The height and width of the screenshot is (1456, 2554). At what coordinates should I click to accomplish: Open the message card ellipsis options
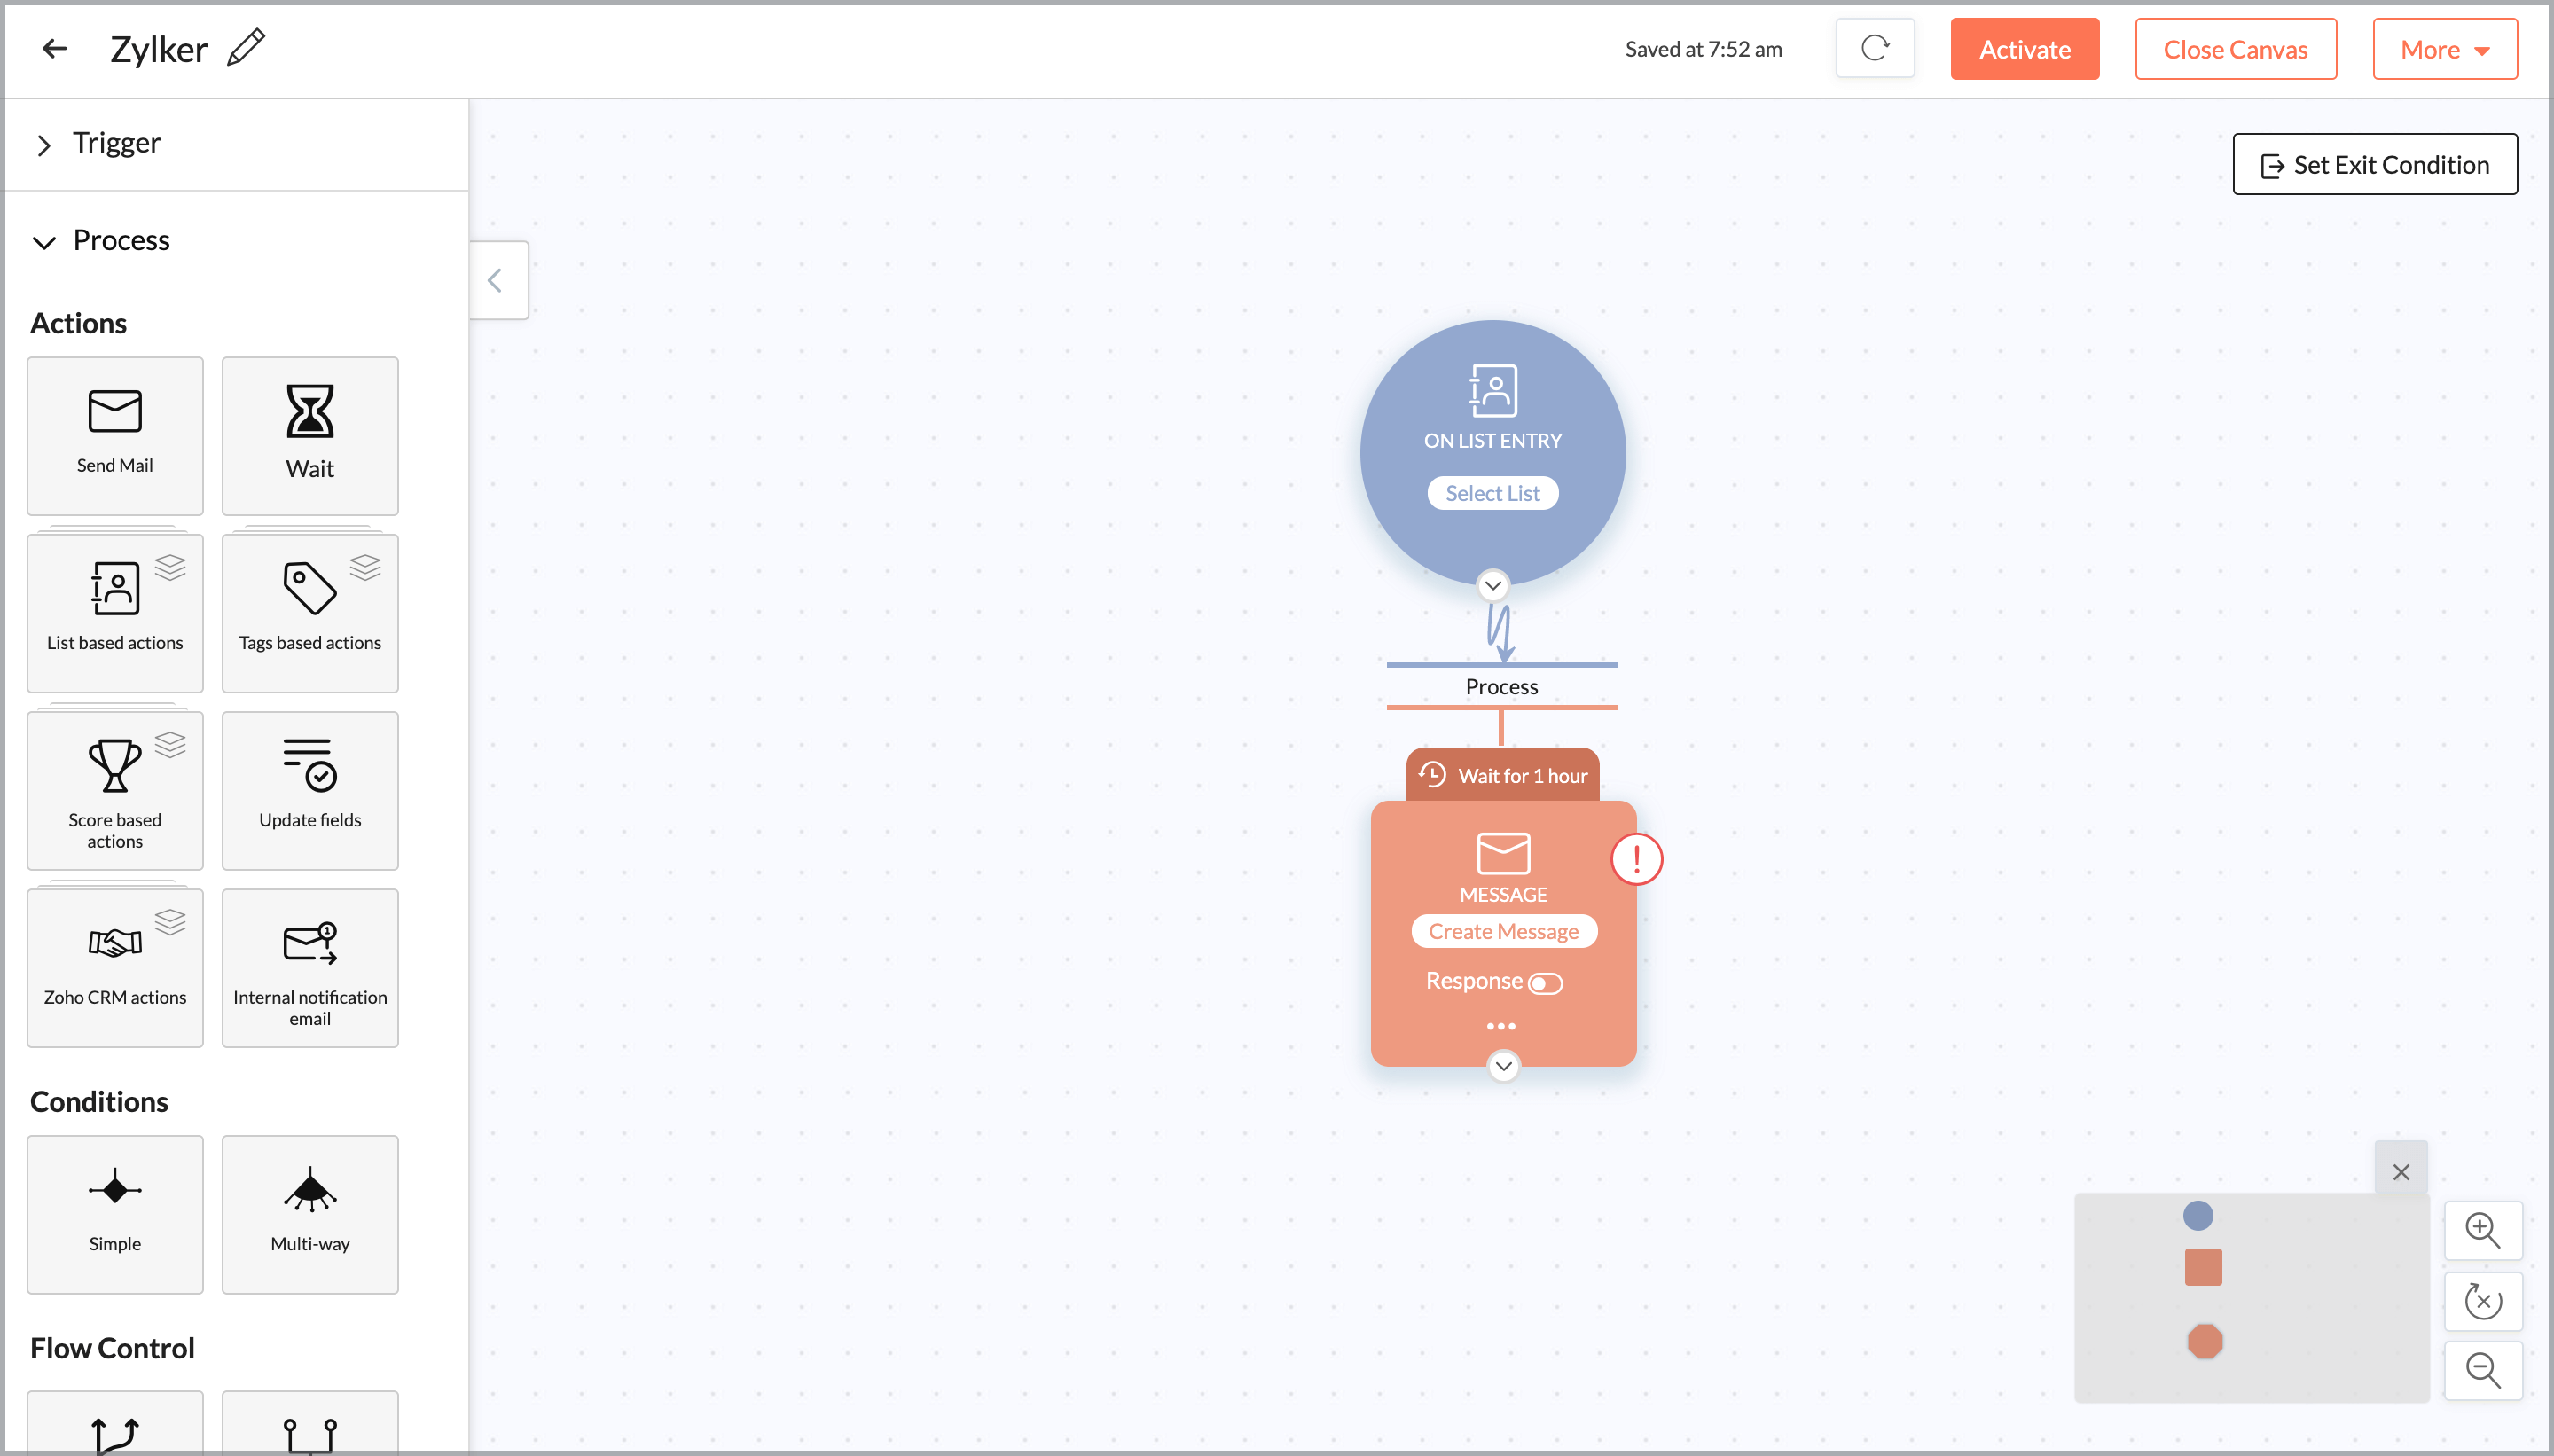[1502, 1025]
